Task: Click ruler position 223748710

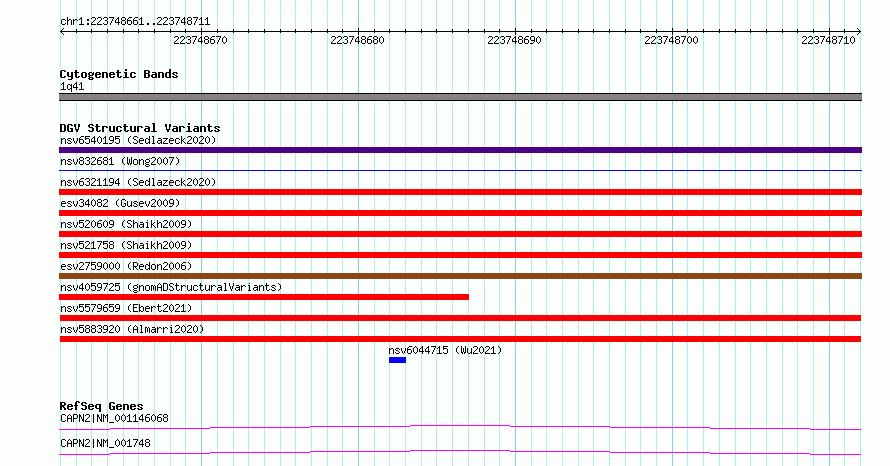Action: click(x=828, y=40)
